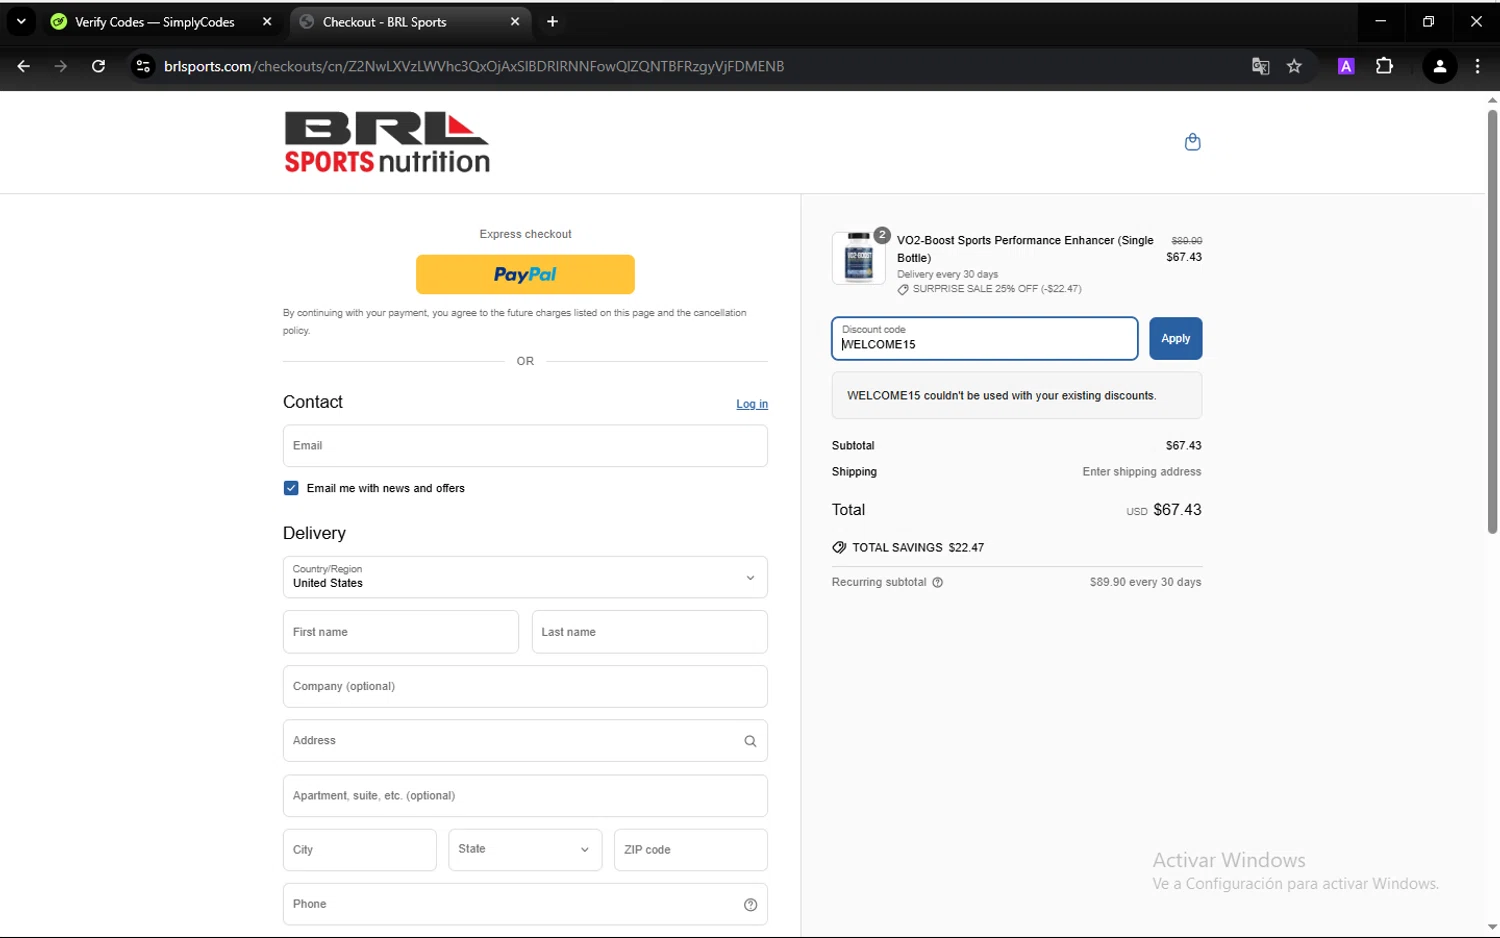Image resolution: width=1500 pixels, height=938 pixels.
Task: Follow the Log in link
Action: coord(752,404)
